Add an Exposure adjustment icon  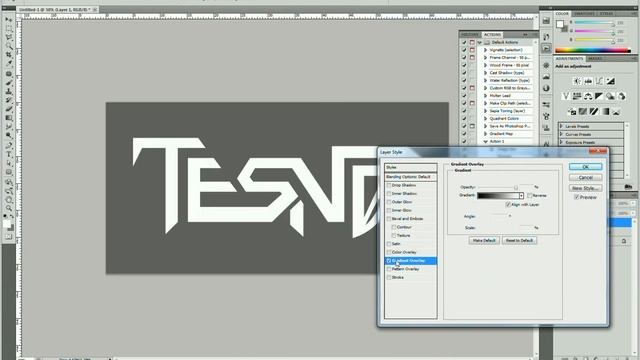611,81
